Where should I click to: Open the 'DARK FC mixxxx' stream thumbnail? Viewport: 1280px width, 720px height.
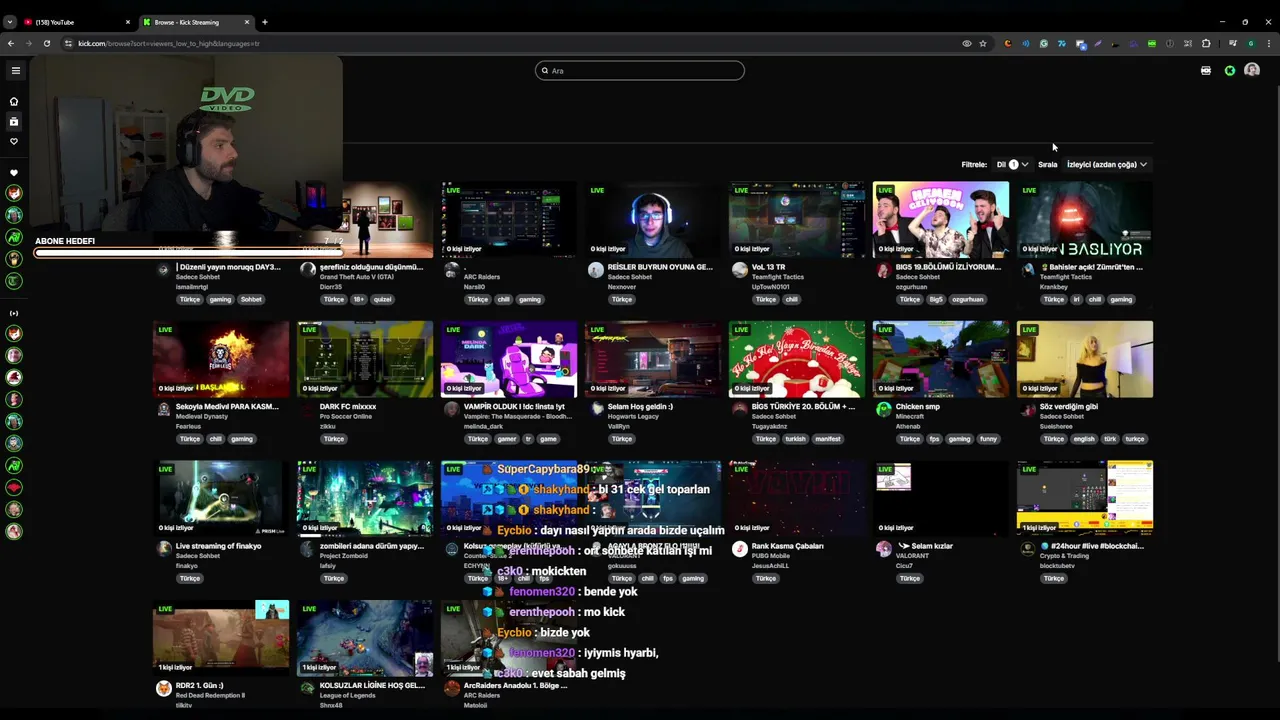tap(365, 359)
